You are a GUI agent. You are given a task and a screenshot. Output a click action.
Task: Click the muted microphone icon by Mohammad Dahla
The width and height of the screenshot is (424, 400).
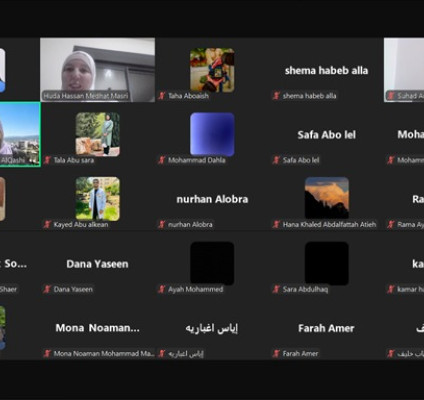[162, 160]
